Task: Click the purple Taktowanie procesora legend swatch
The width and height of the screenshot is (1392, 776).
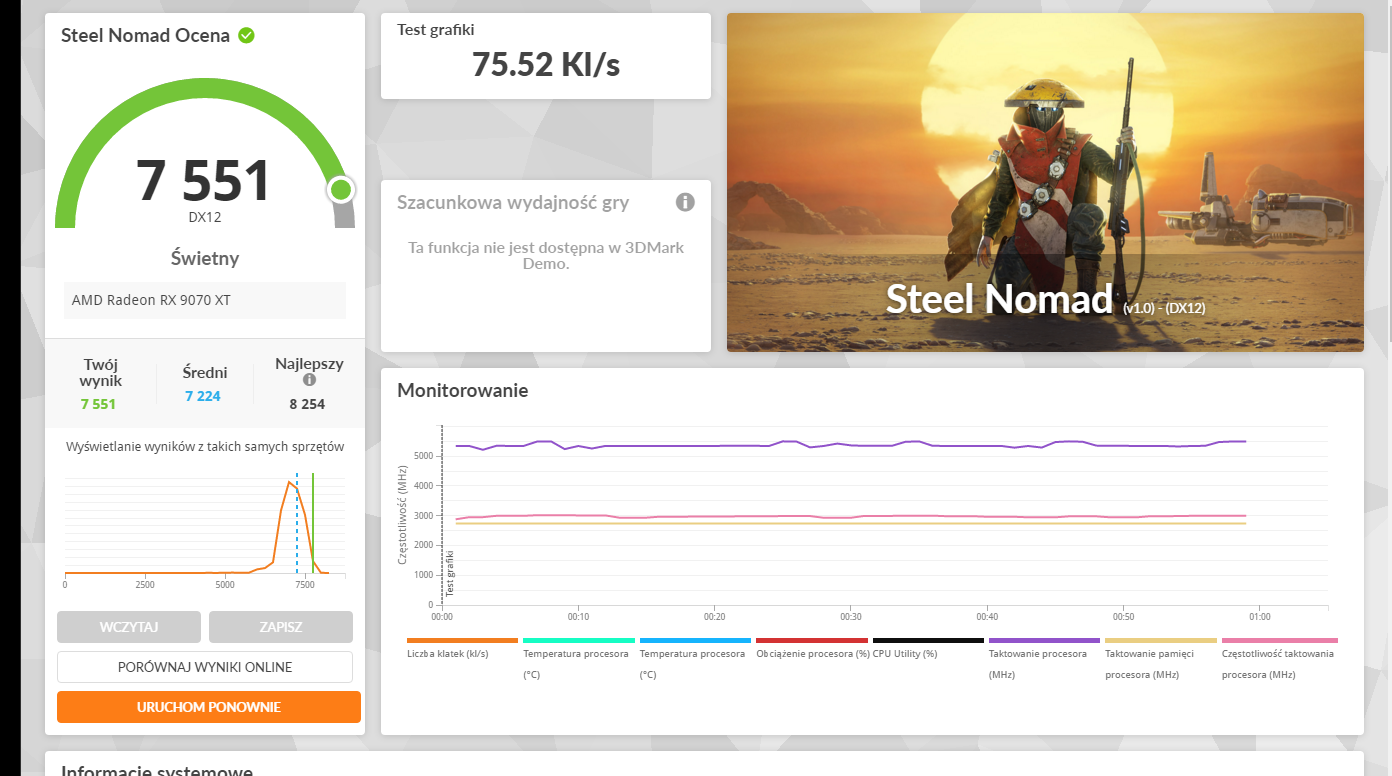Action: pyautogui.click(x=1044, y=640)
